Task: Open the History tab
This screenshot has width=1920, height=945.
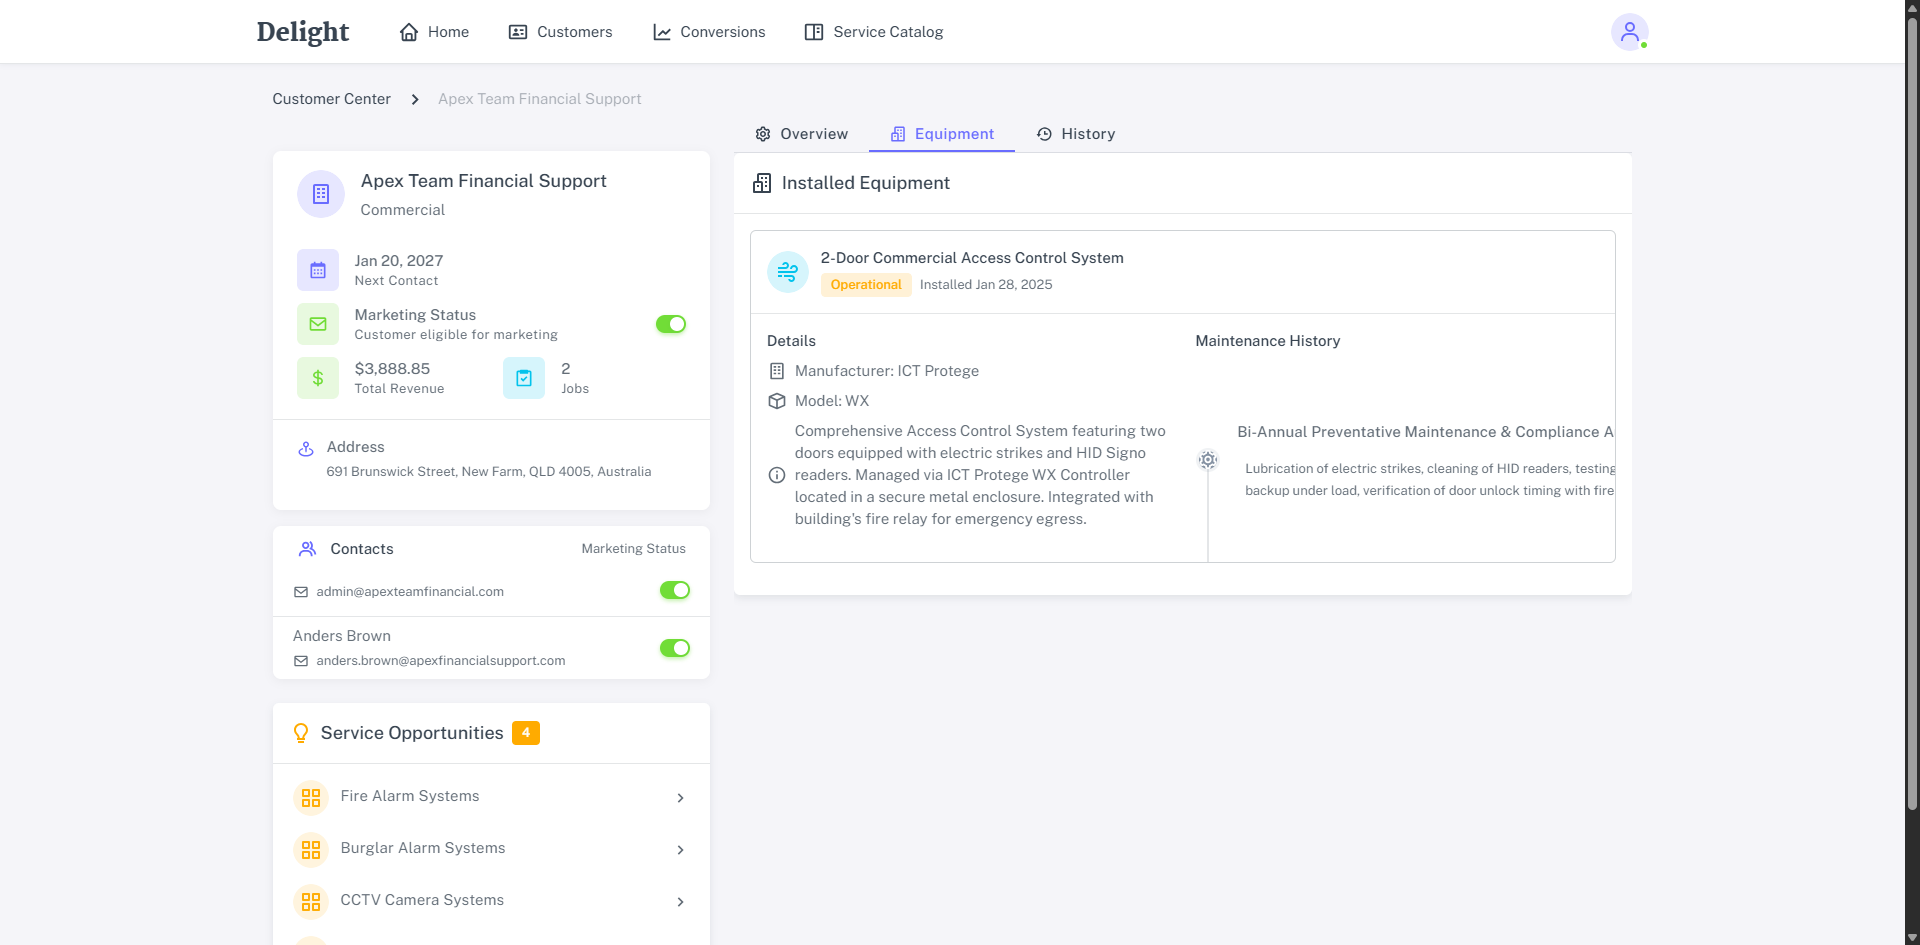Action: pos(1076,134)
